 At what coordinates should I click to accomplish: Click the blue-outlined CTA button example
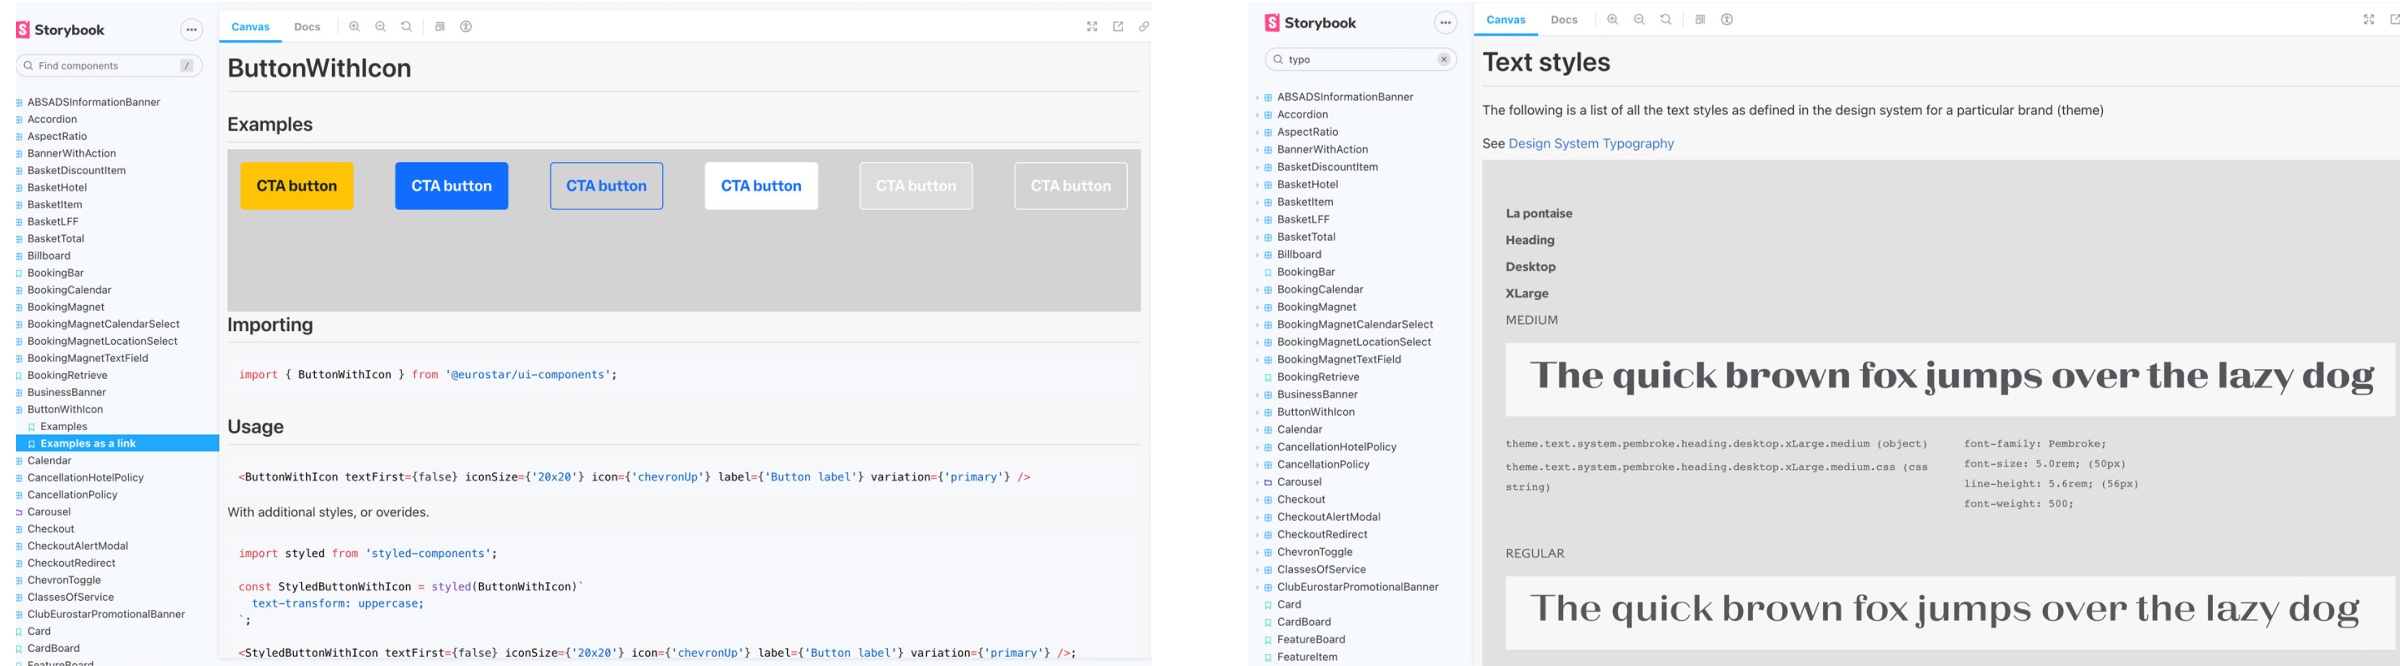tap(606, 186)
